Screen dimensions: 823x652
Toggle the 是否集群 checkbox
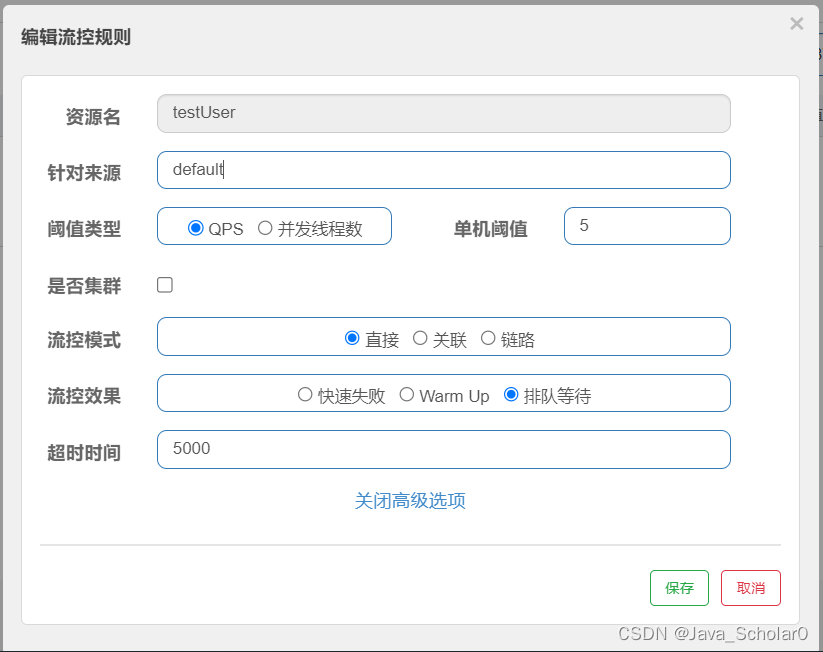165,285
